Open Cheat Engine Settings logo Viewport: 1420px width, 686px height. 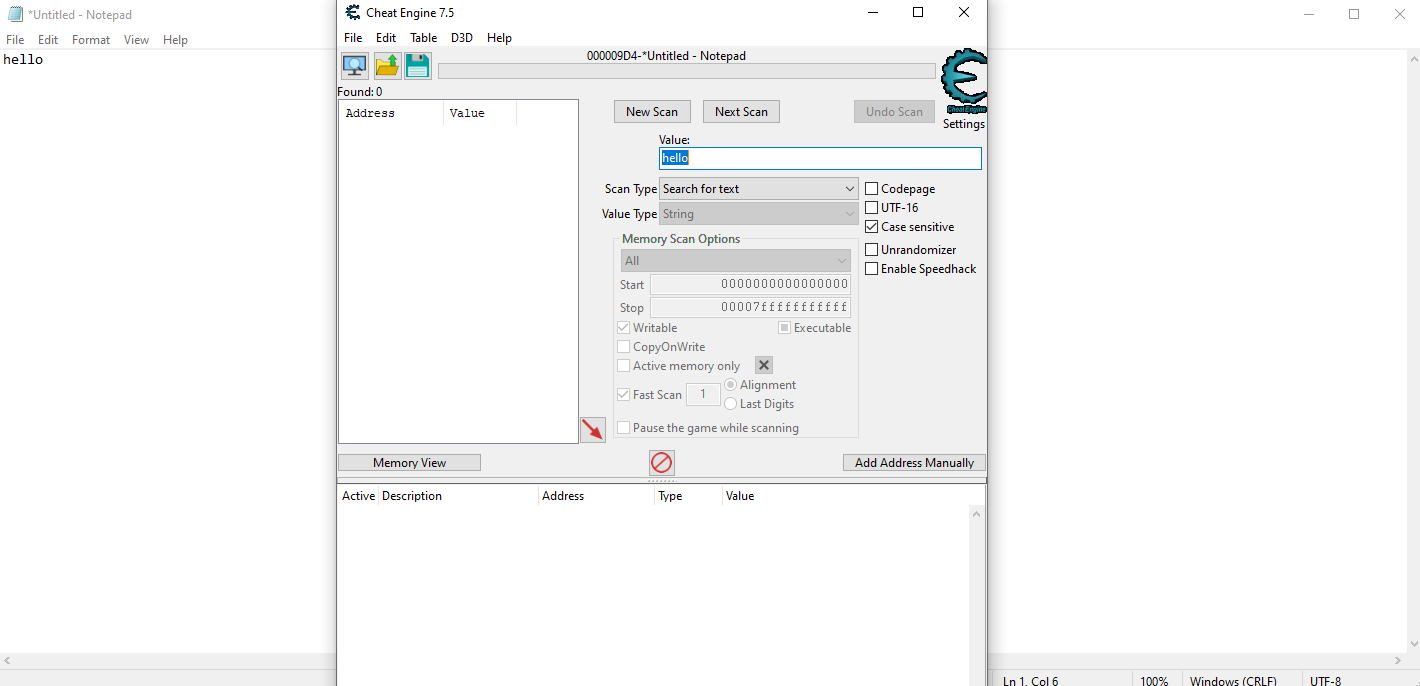(x=964, y=85)
